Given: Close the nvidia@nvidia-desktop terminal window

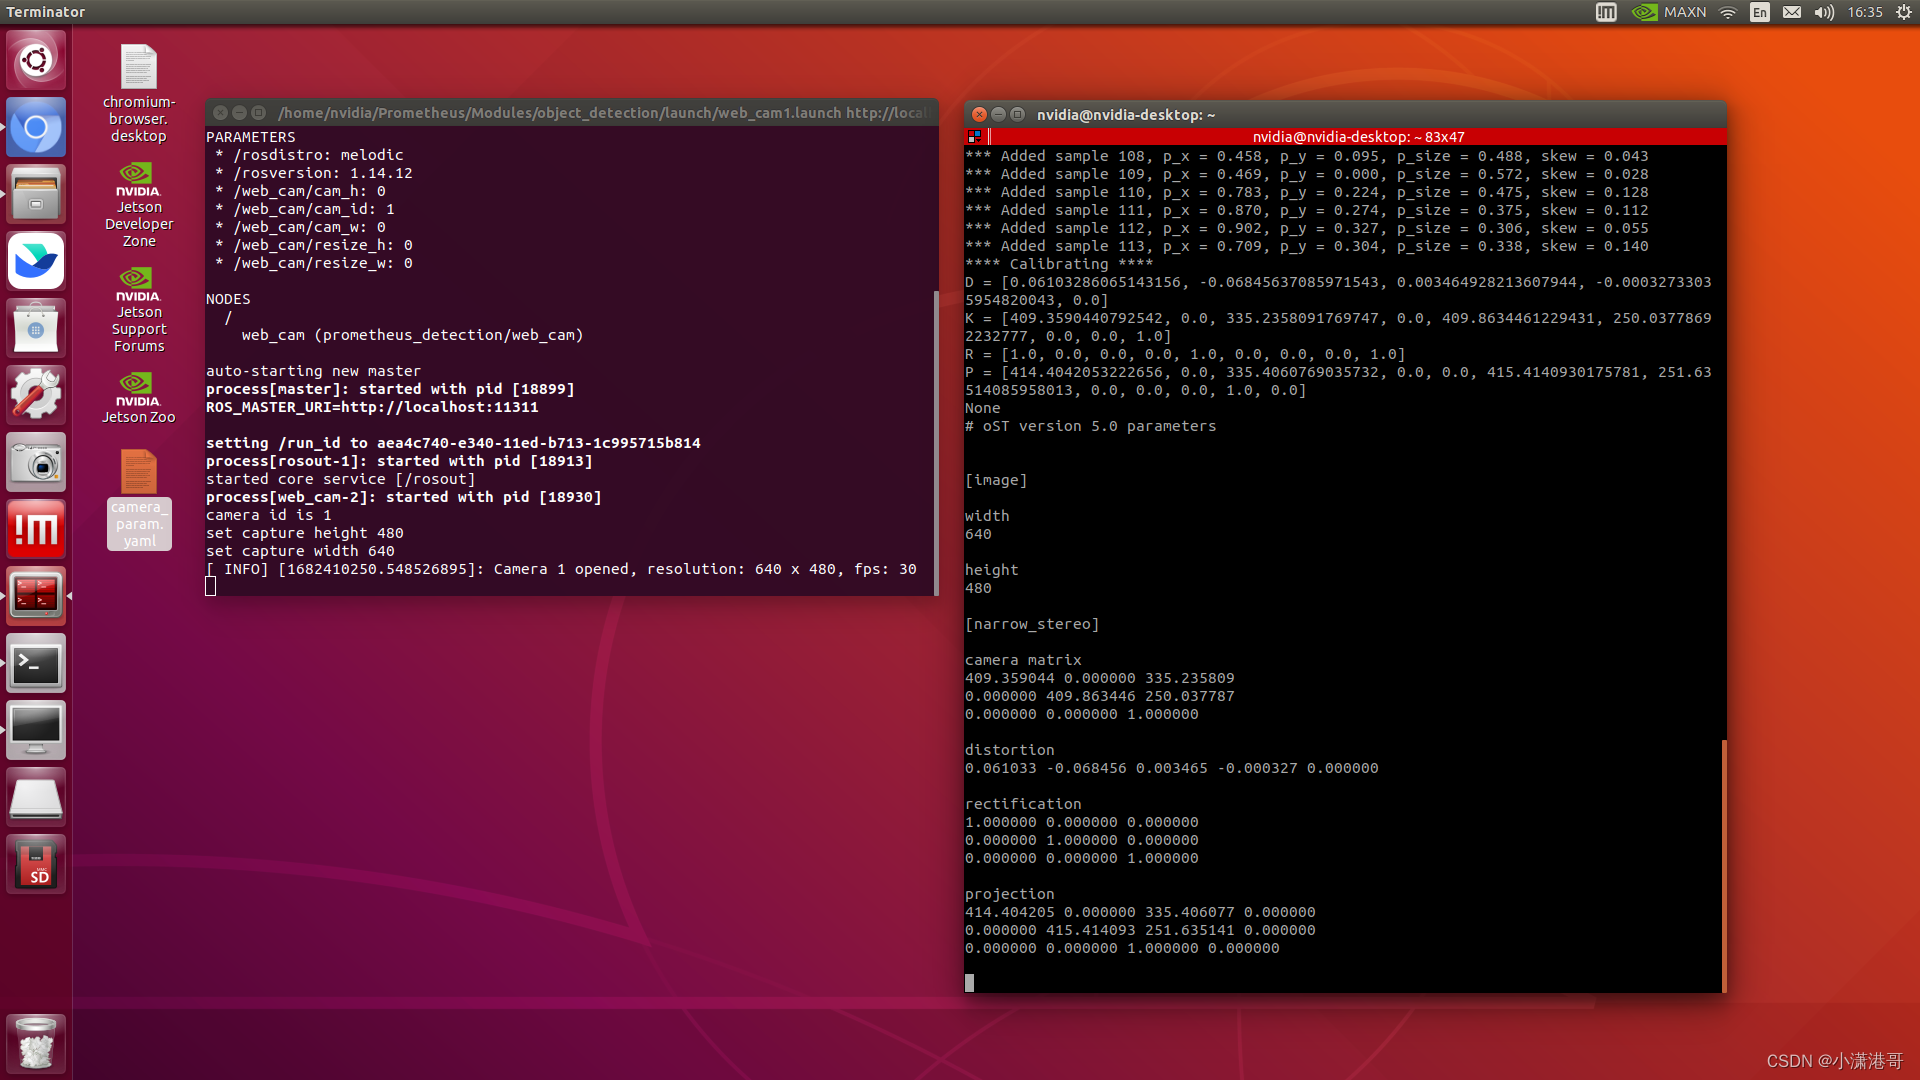Looking at the screenshot, I should 980,114.
